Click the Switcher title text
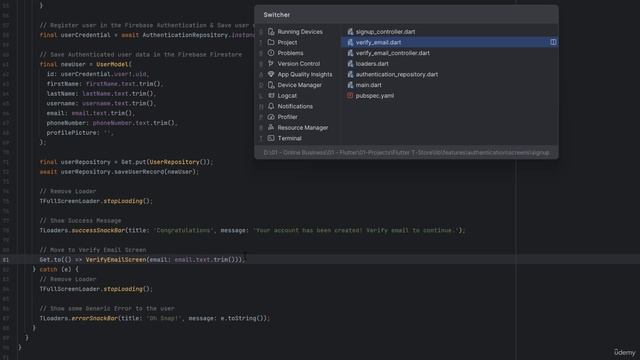640x360 pixels. pos(277,15)
